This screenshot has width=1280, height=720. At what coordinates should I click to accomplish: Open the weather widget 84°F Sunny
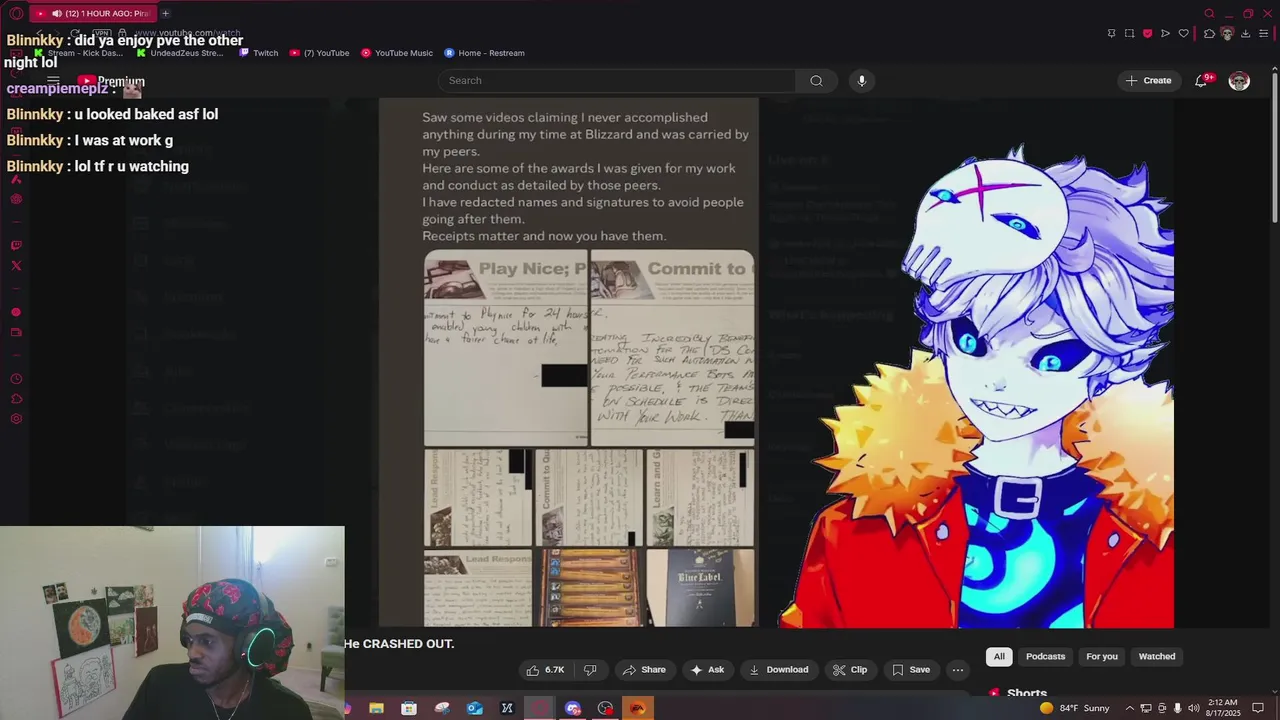click(1074, 708)
